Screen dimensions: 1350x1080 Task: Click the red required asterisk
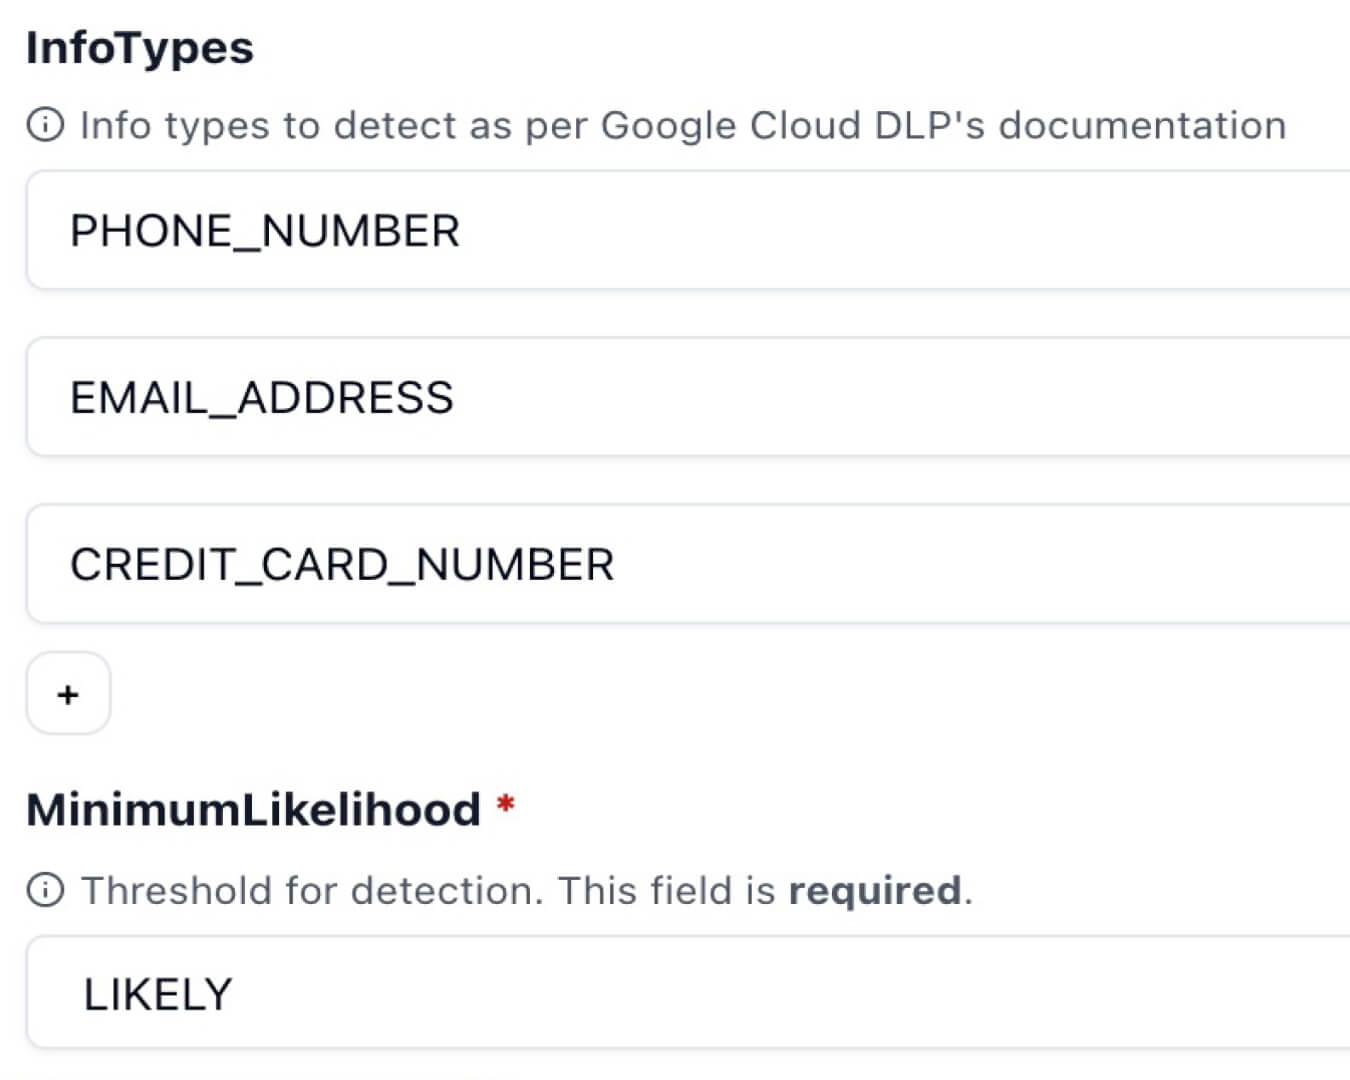coord(506,805)
